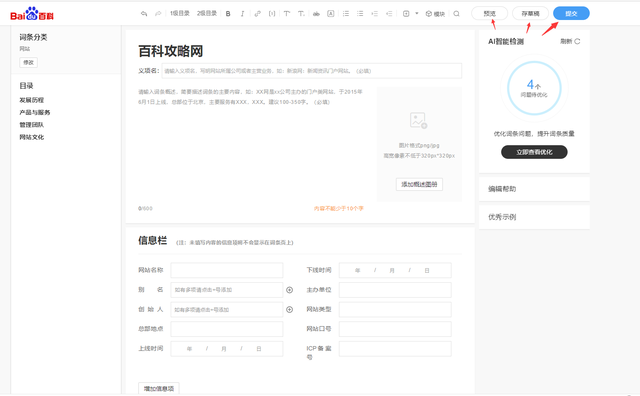Viewport: 640px width, 396px height.
Task: Insert a numbered list
Action: pos(346,13)
